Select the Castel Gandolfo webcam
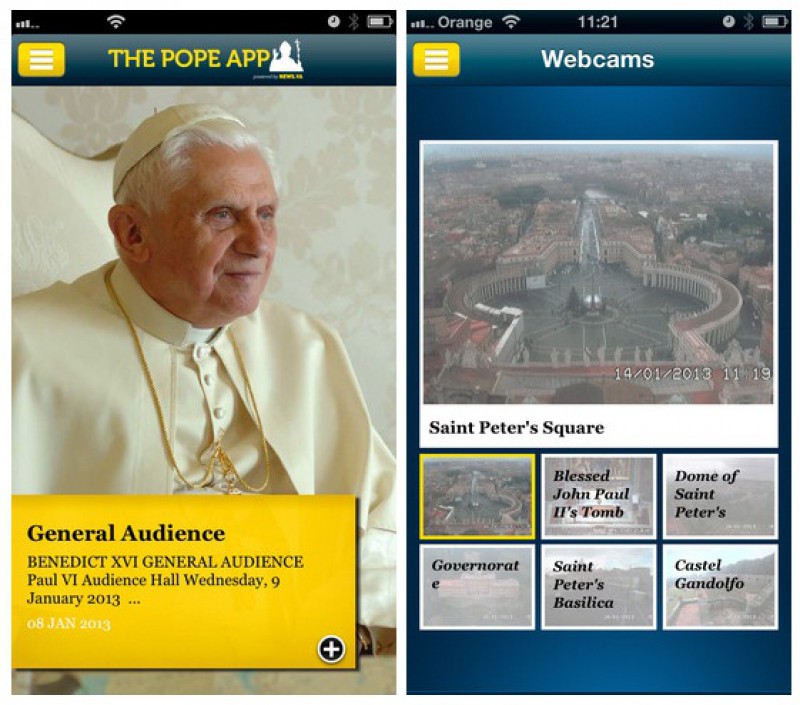The height and width of the screenshot is (705, 800). (720, 587)
